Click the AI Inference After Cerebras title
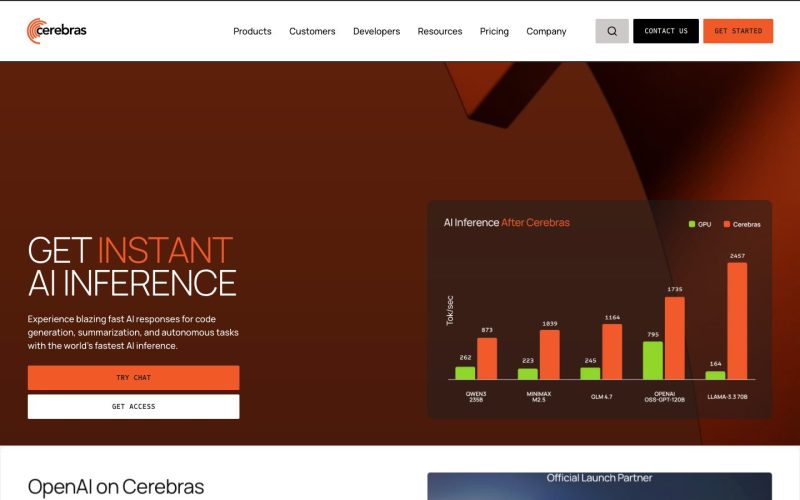The image size is (800, 500). coord(507,222)
